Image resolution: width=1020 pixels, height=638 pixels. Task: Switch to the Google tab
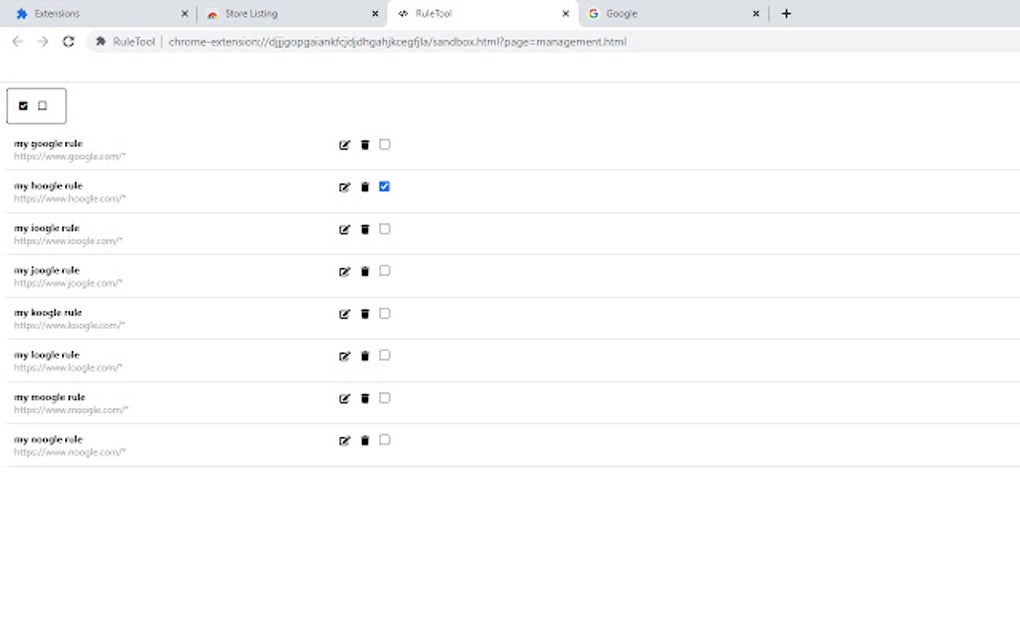(x=674, y=14)
